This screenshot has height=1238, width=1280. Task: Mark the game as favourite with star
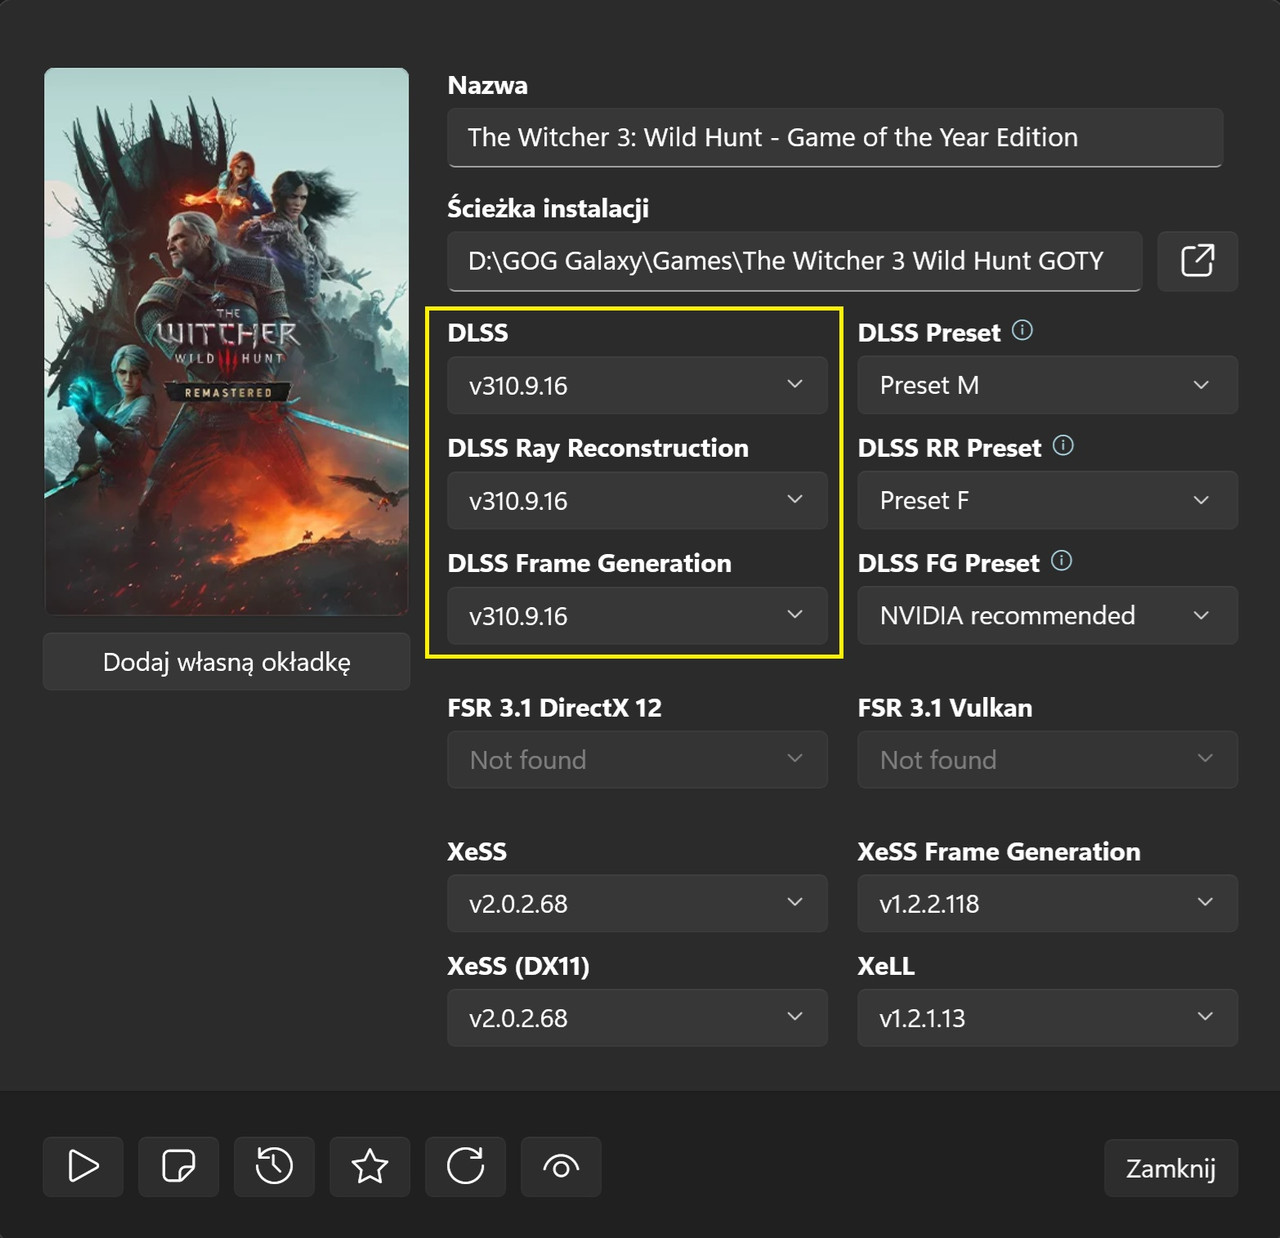pyautogui.click(x=370, y=1166)
